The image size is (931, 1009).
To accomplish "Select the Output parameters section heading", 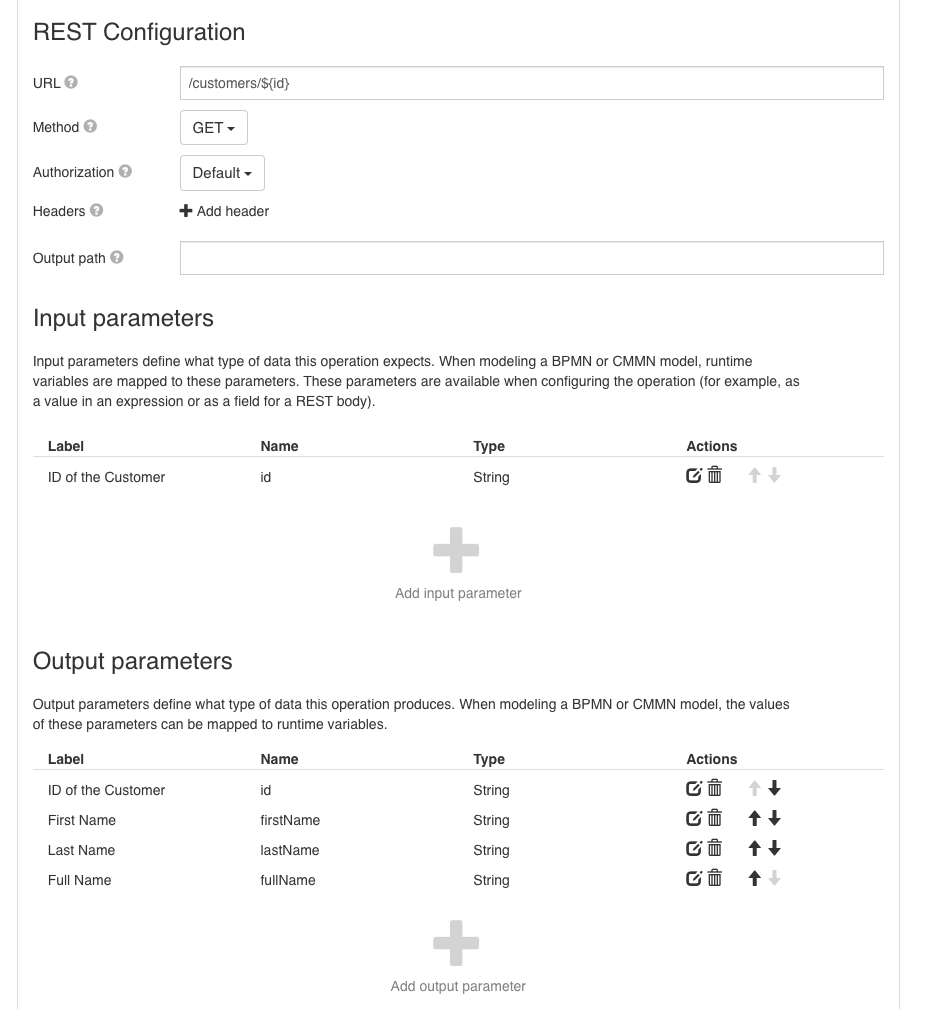I will click(x=134, y=661).
